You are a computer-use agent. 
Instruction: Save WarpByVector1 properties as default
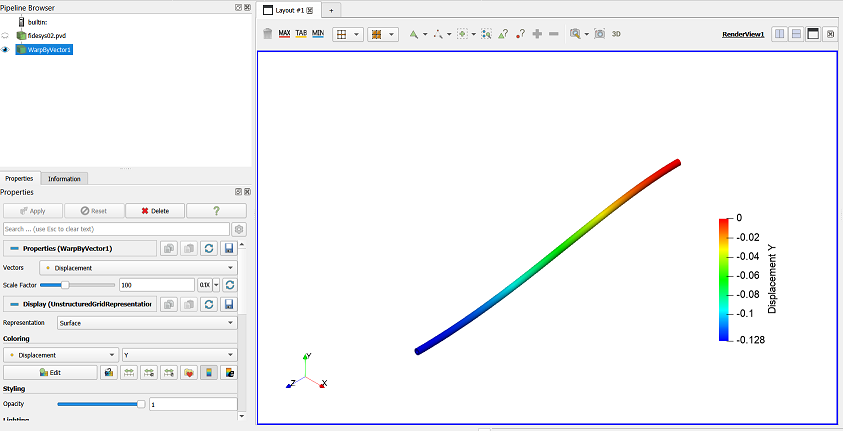pyautogui.click(x=229, y=248)
